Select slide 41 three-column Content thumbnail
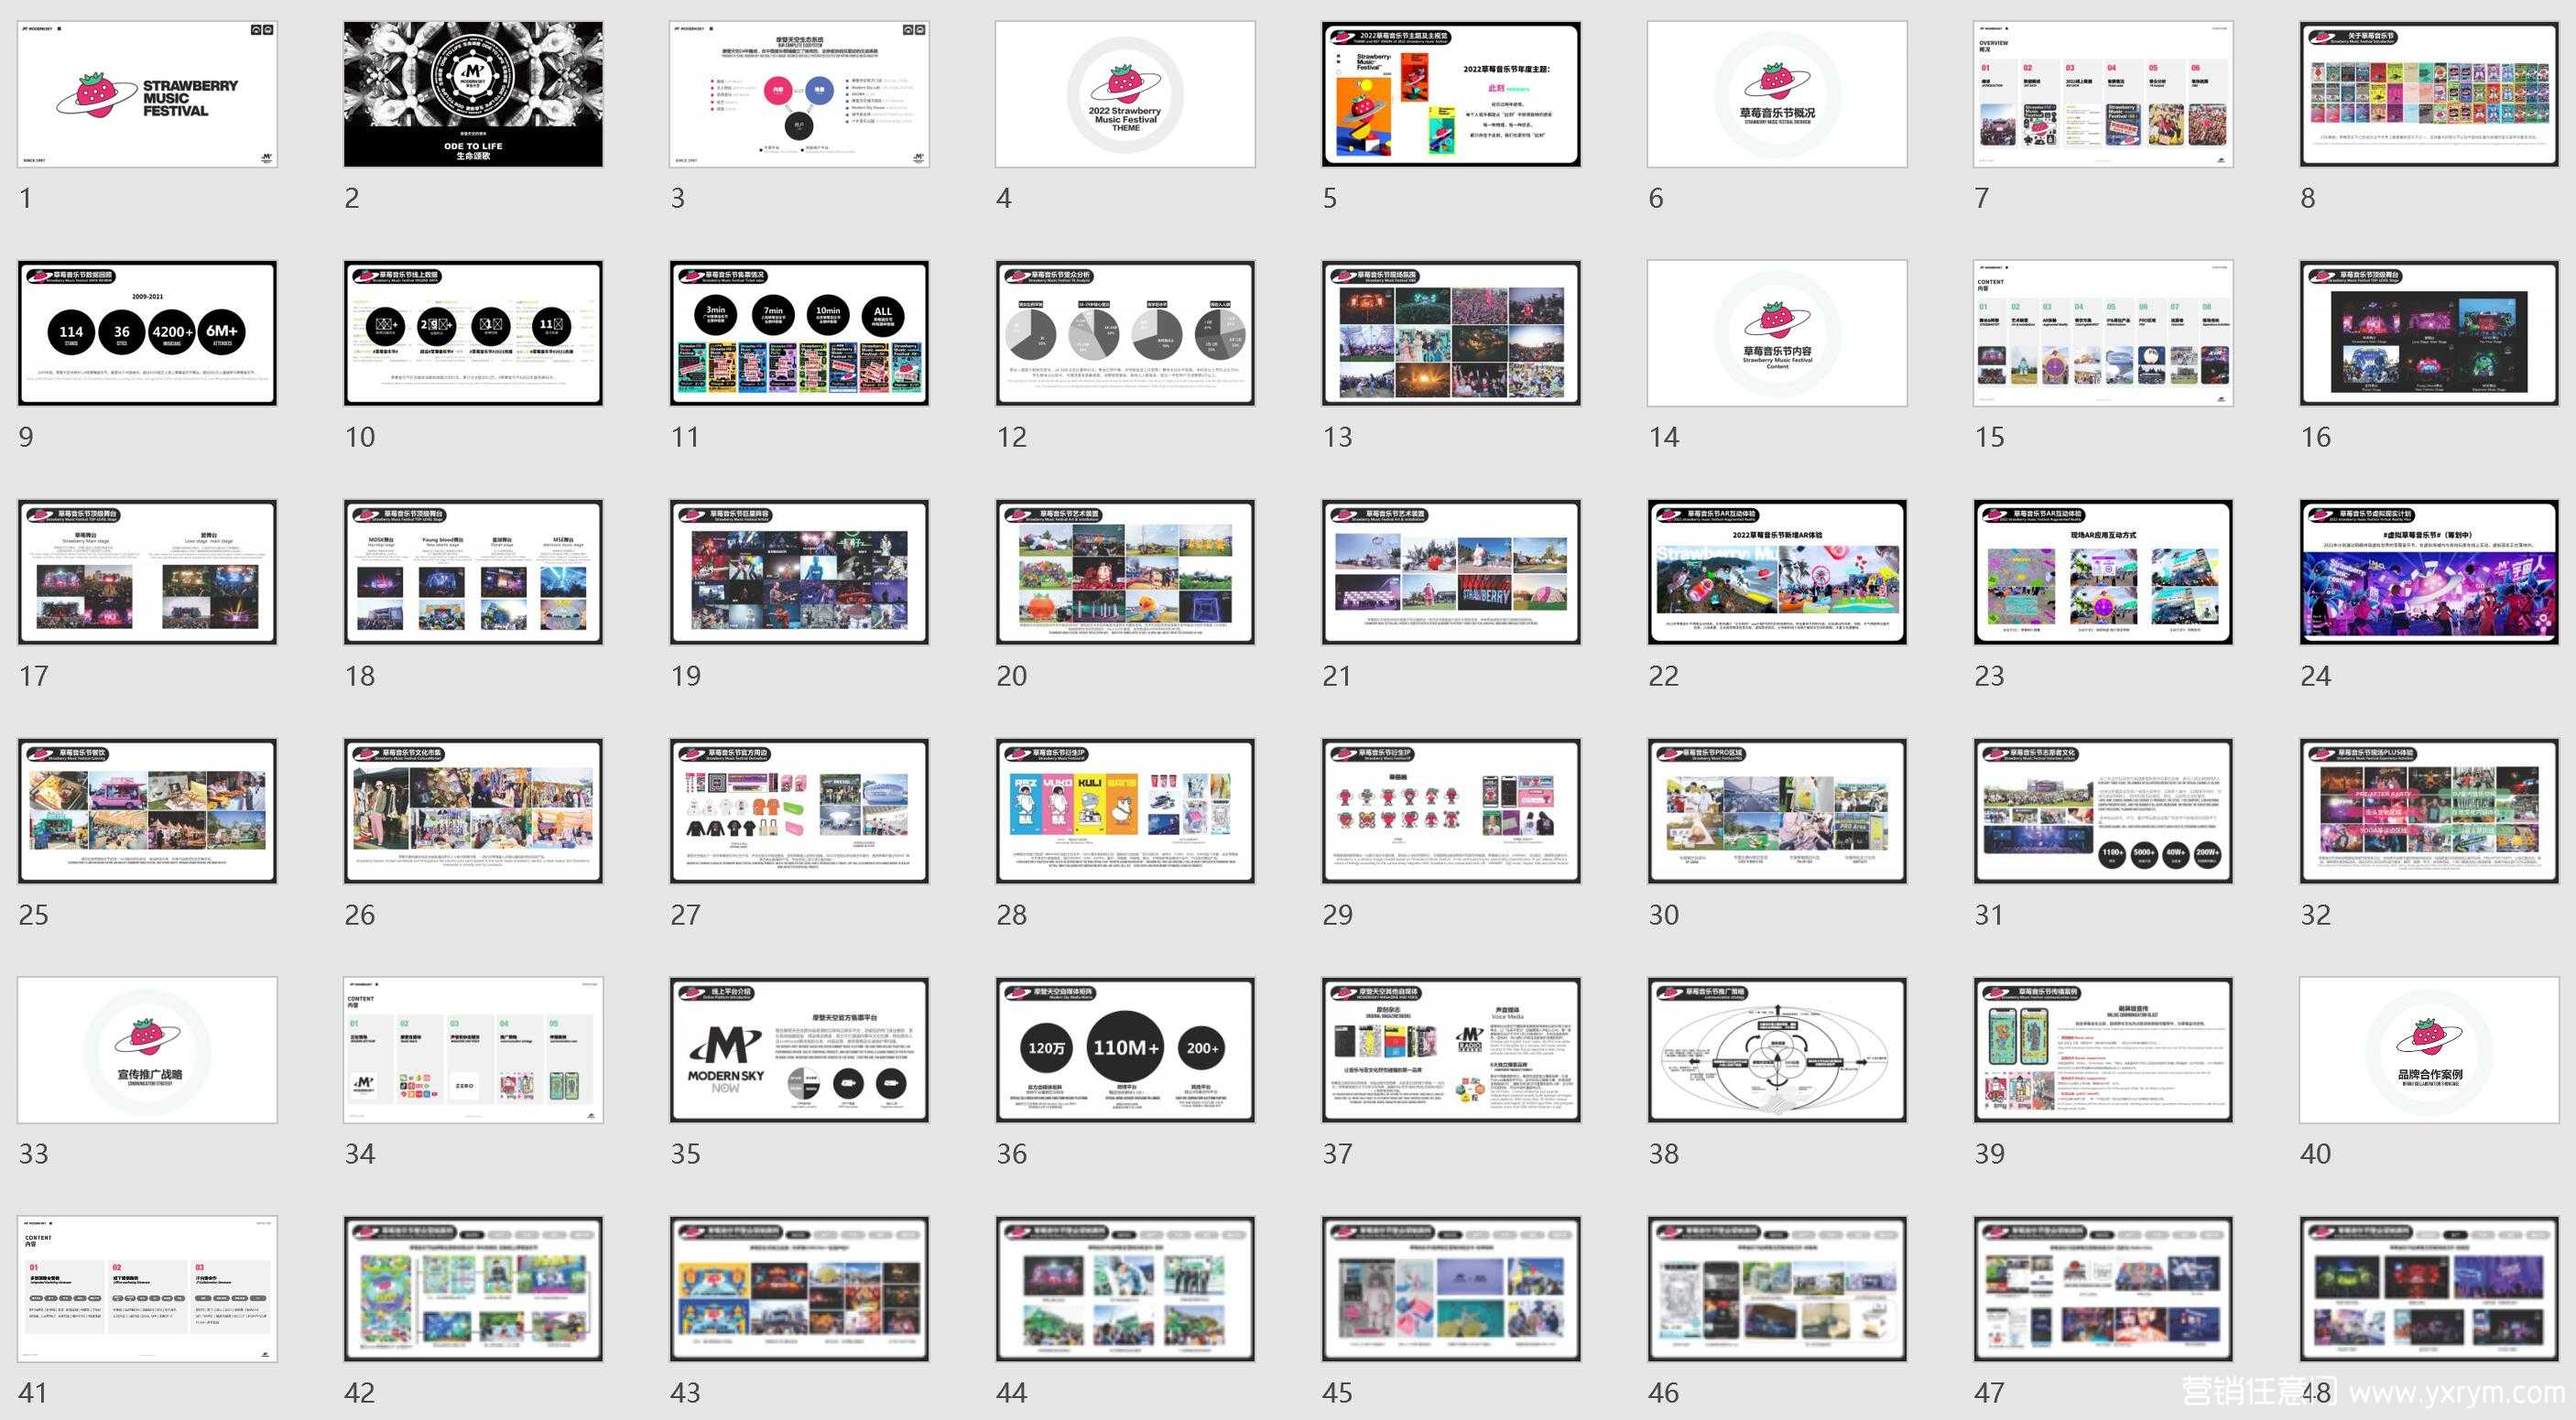The width and height of the screenshot is (2576, 1420). (x=147, y=1289)
